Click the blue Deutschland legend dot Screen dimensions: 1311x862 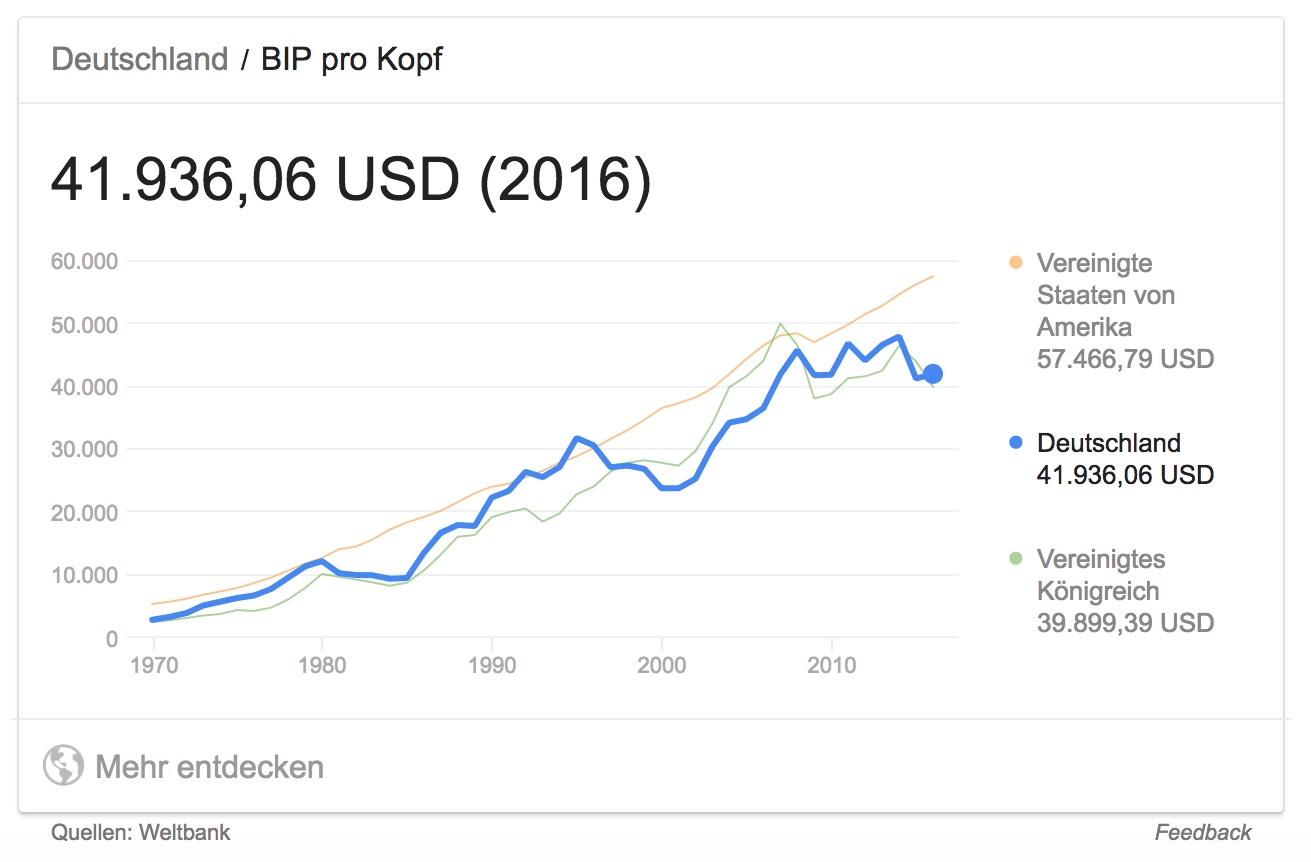coord(1016,443)
